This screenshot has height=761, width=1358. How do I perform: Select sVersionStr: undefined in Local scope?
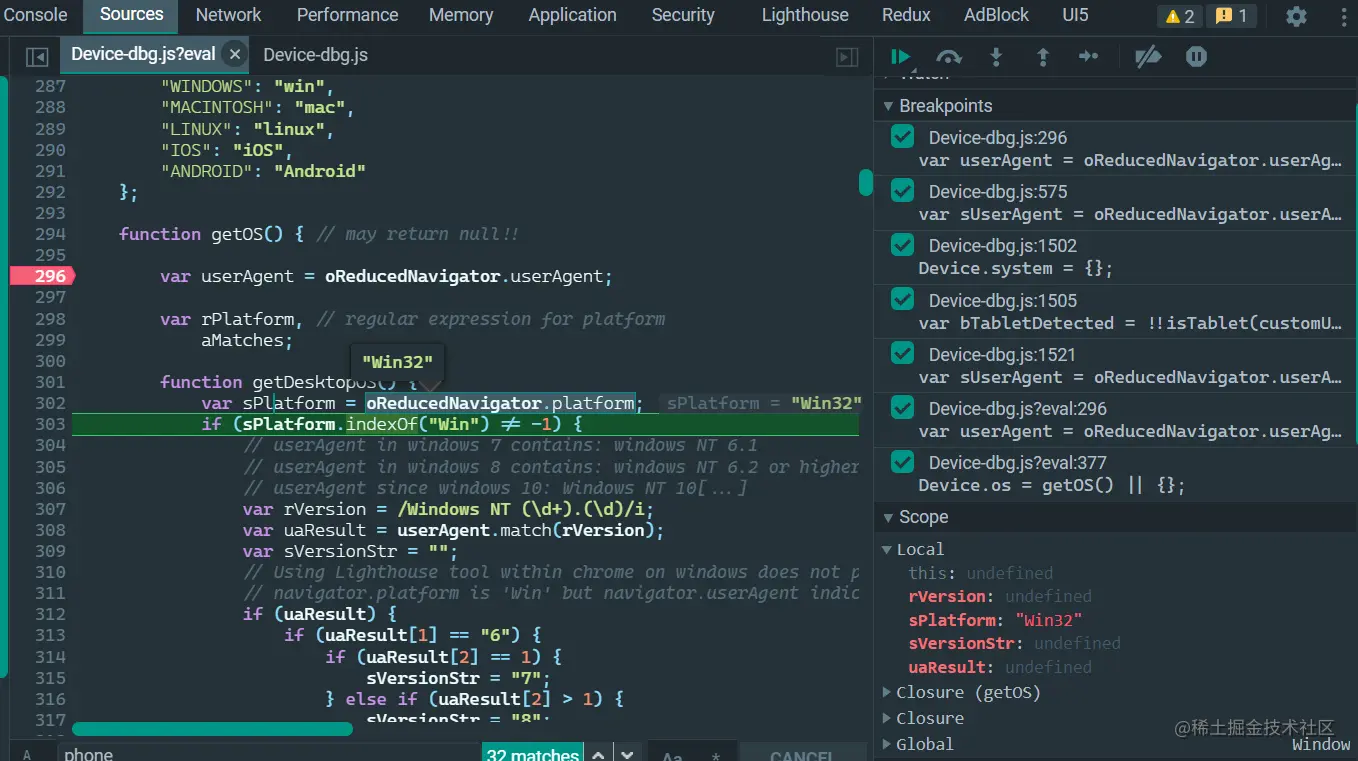click(1014, 643)
